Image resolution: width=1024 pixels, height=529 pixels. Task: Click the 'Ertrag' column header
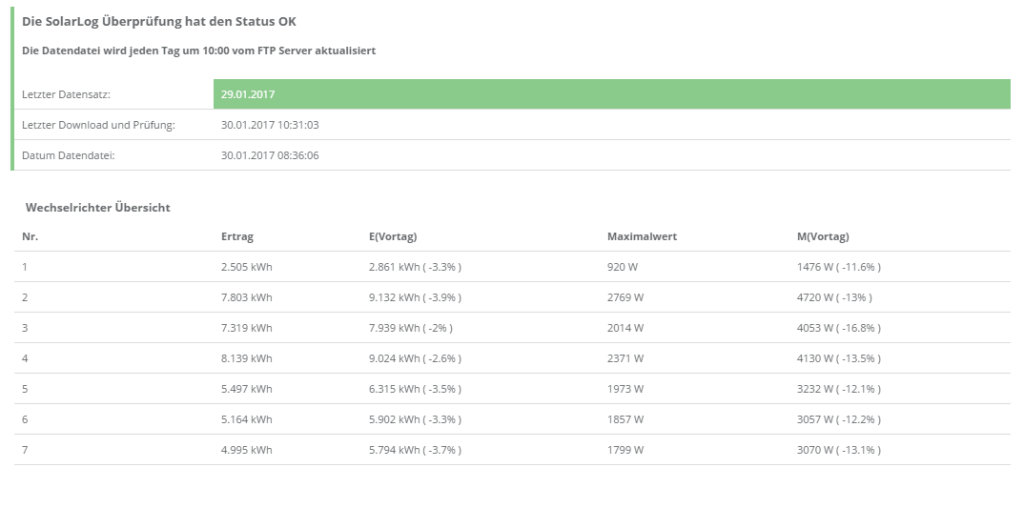pyautogui.click(x=237, y=237)
